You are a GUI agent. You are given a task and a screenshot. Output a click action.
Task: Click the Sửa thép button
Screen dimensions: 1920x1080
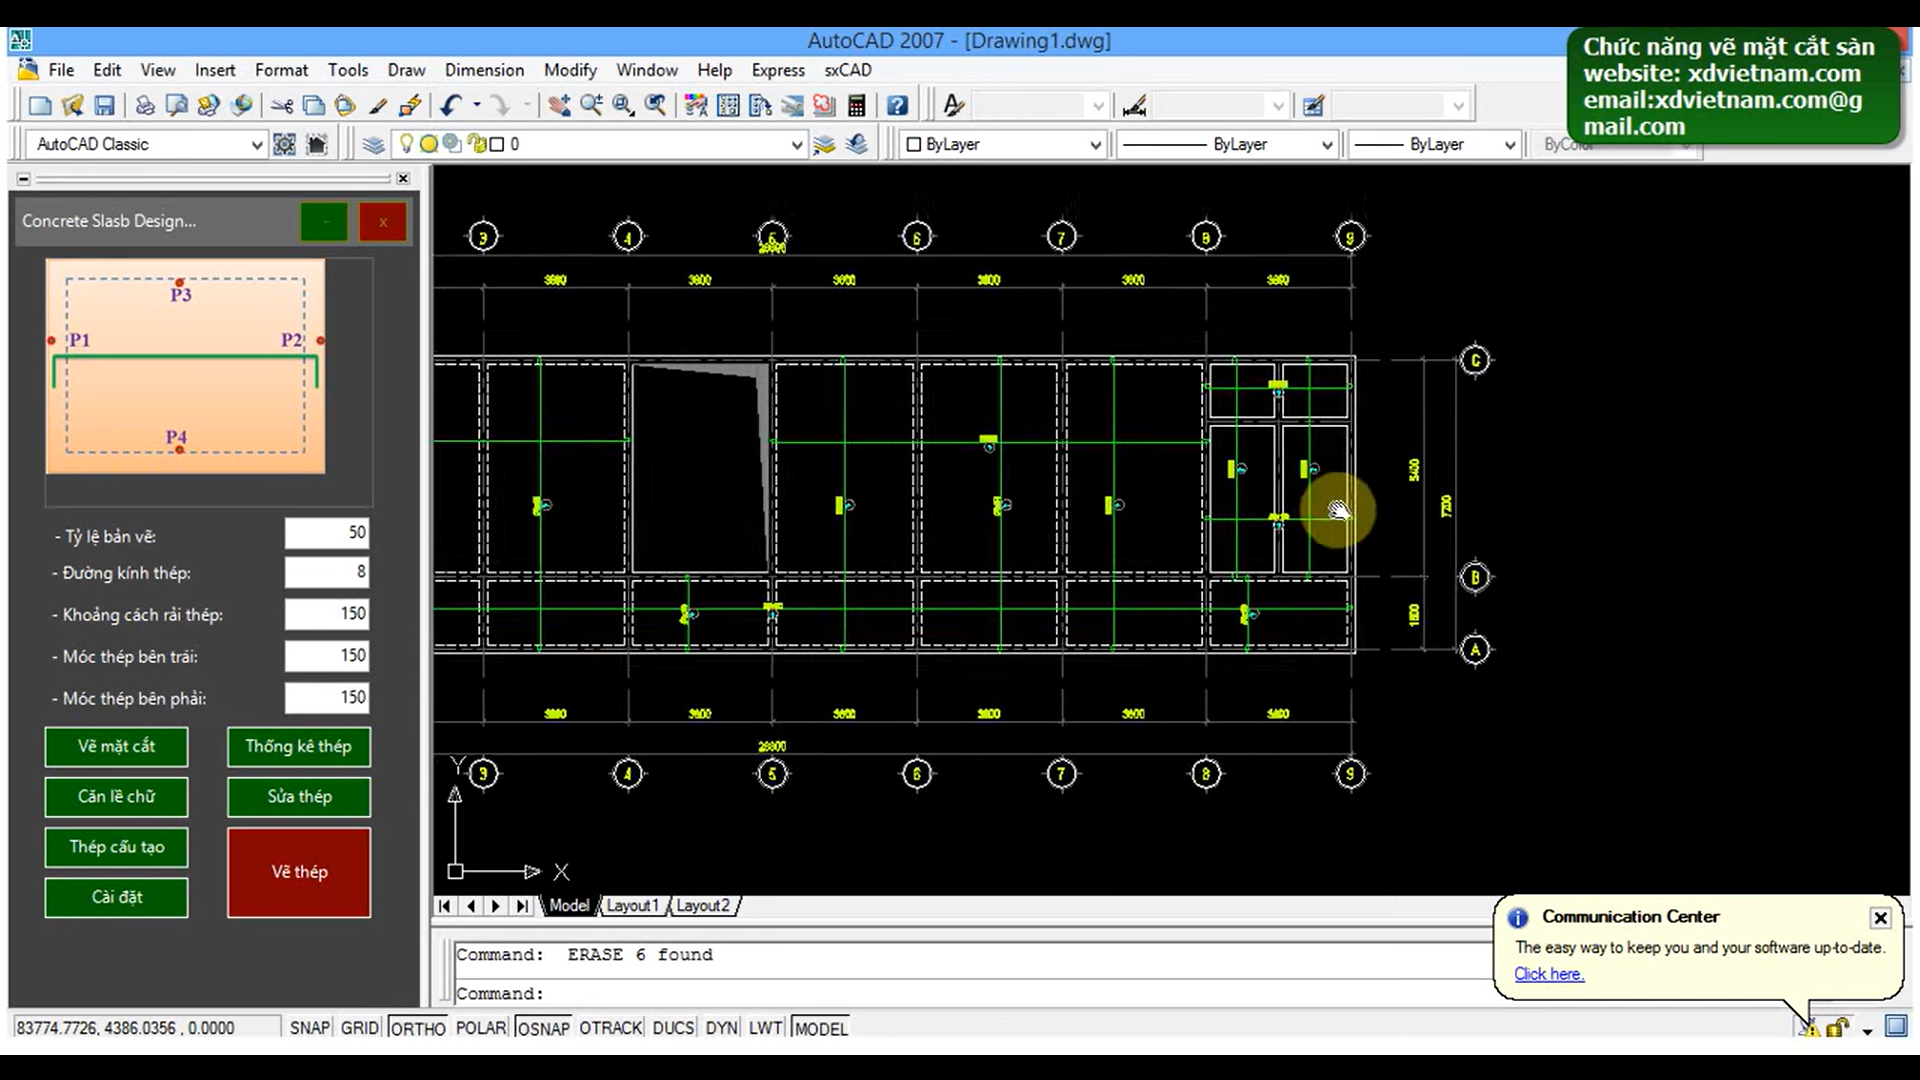pyautogui.click(x=299, y=797)
